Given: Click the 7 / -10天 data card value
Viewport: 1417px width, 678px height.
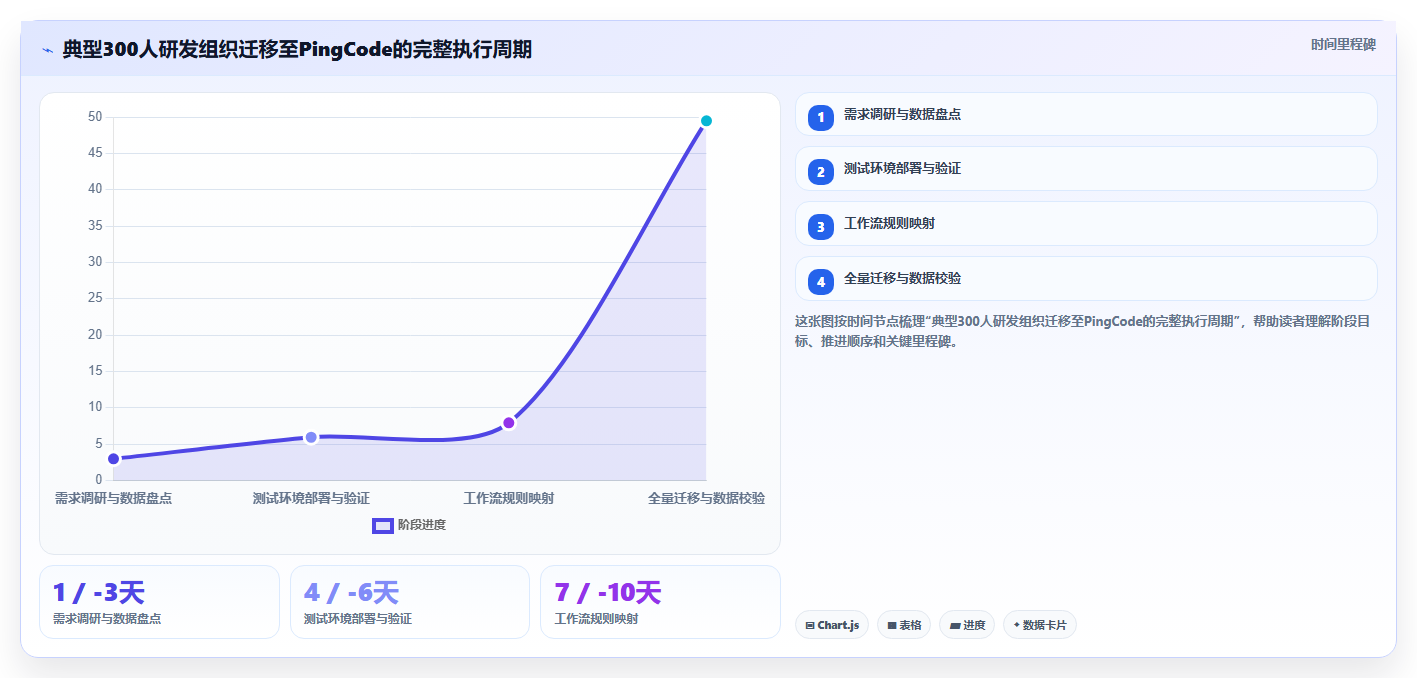Looking at the screenshot, I should point(608,593).
